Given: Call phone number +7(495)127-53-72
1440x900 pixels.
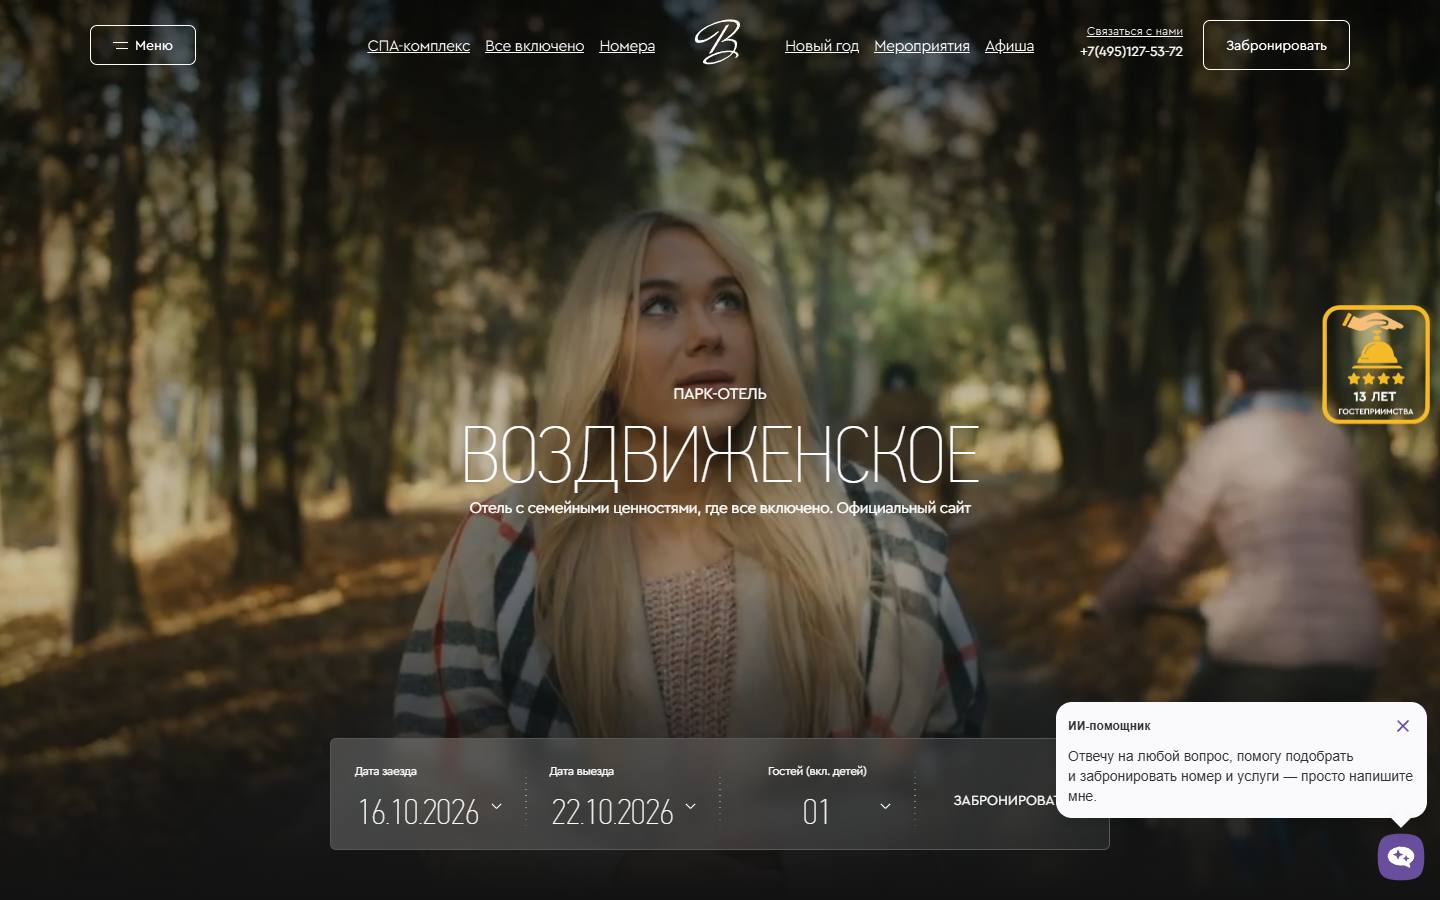Looking at the screenshot, I should tap(1131, 51).
